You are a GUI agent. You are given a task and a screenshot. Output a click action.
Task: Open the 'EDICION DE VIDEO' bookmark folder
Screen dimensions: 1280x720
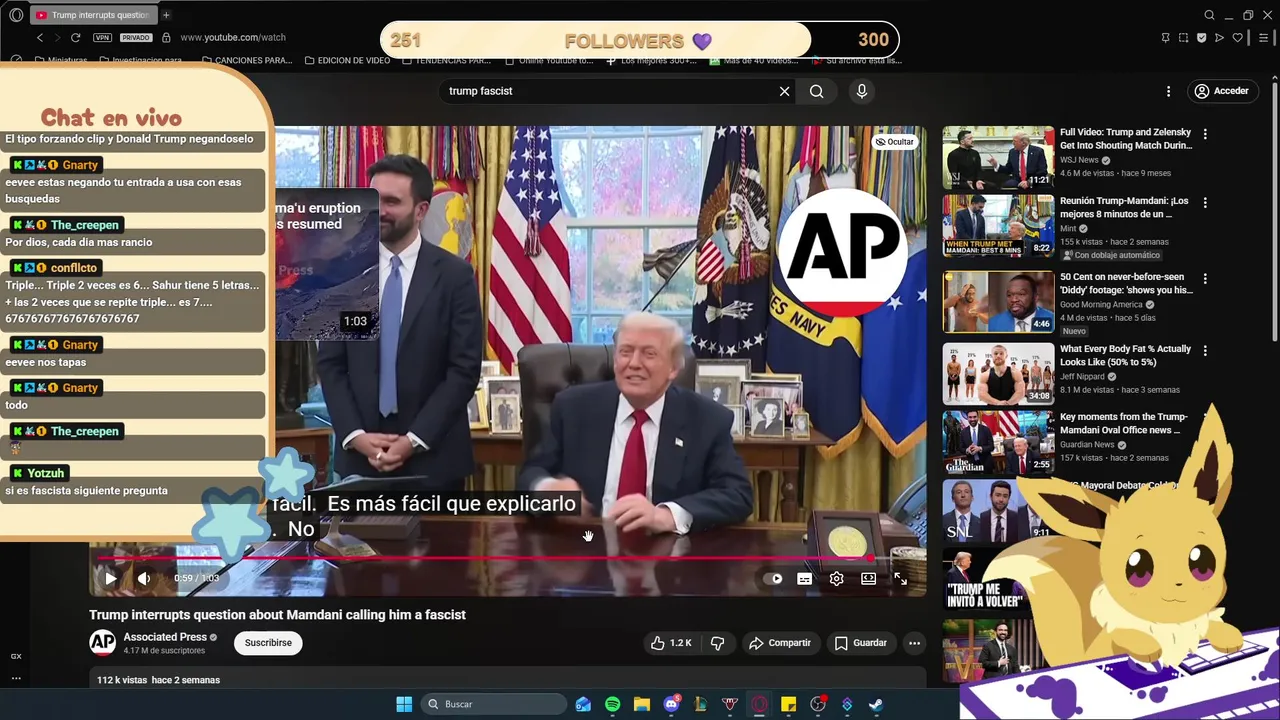[347, 60]
